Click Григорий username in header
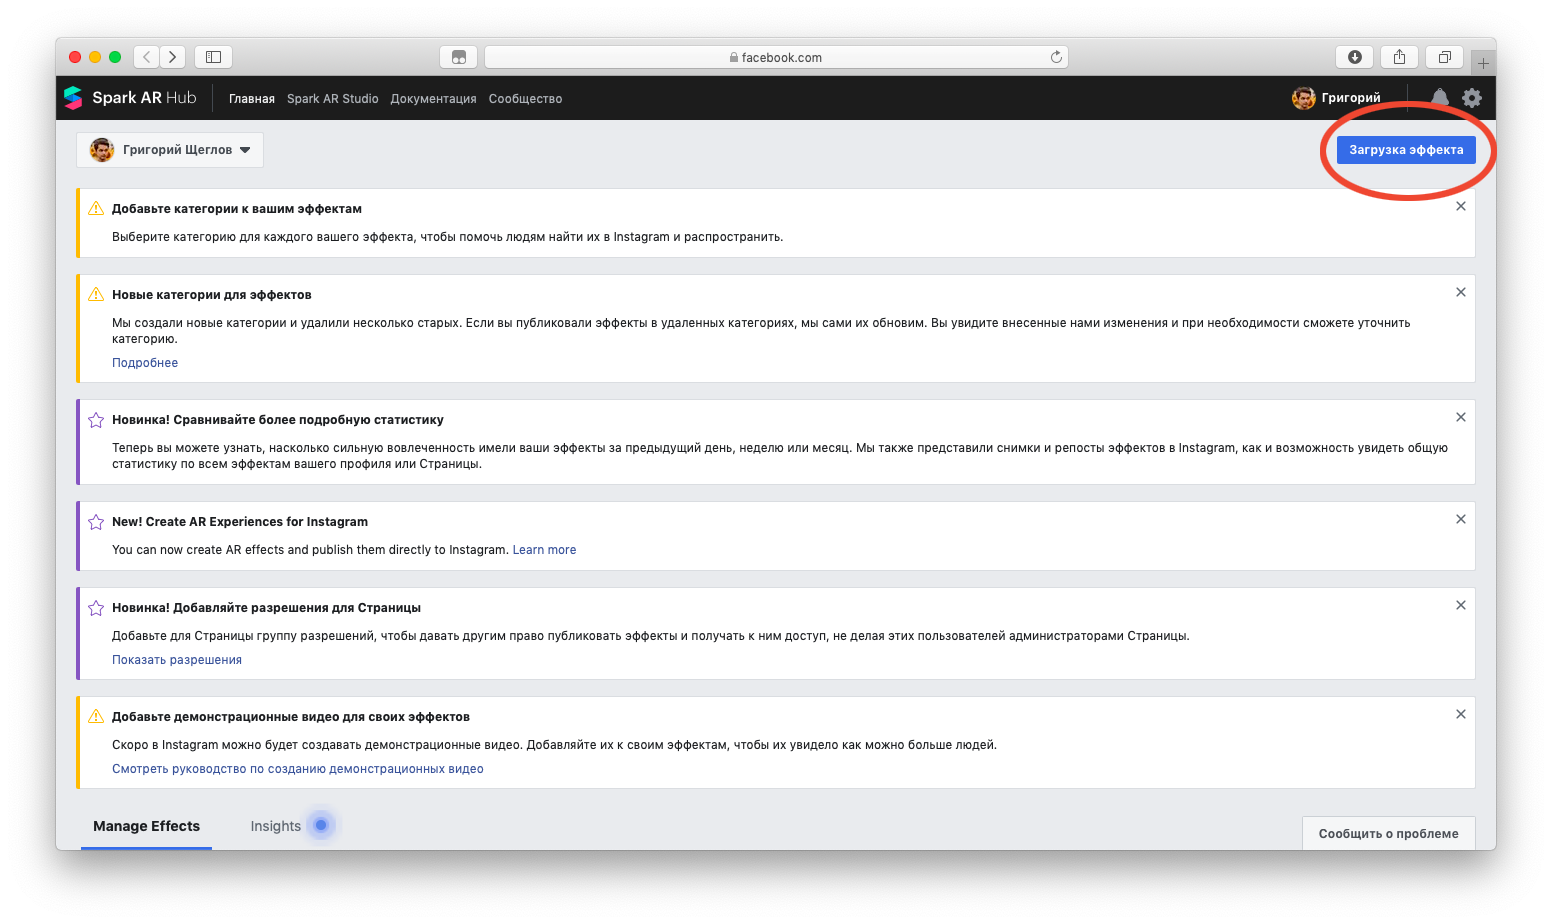 click(x=1351, y=98)
